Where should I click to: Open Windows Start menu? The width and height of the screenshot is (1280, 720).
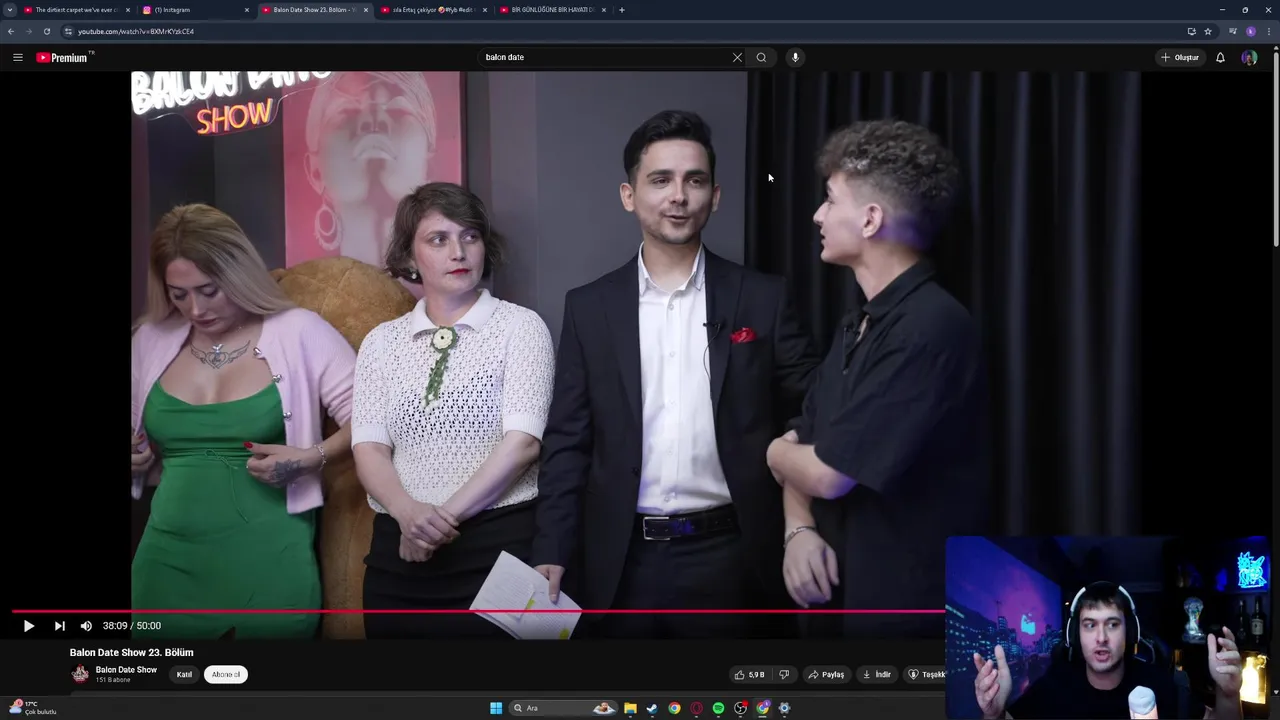tap(496, 708)
